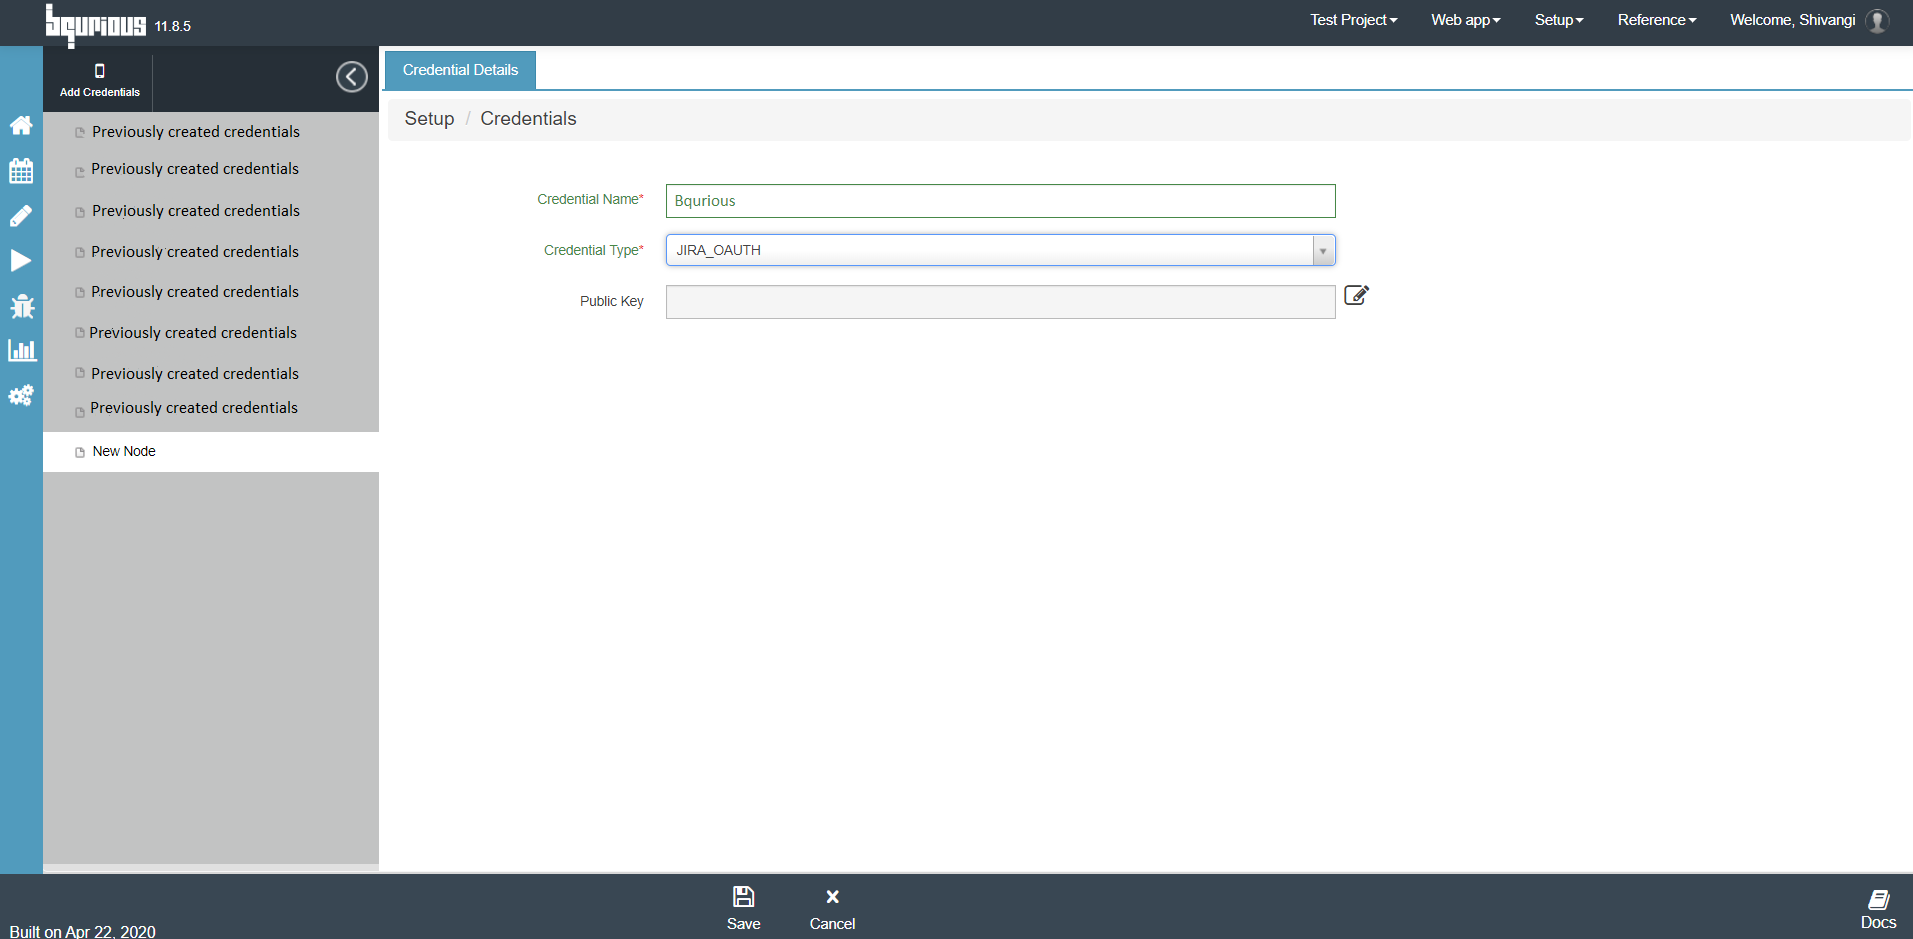1913x939 pixels.
Task: Click Credentials in the breadcrumb
Action: (x=528, y=119)
